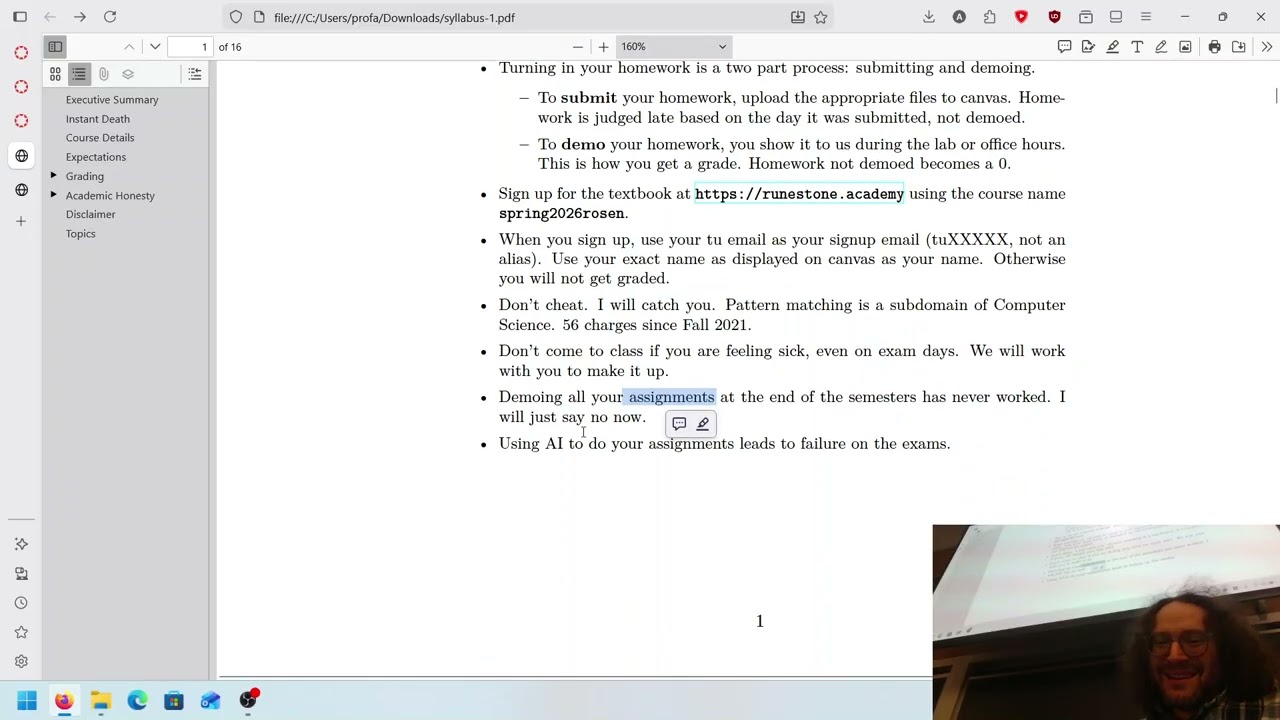The image size is (1280, 720).
Task: Open Firefox downloads panel
Action: click(x=929, y=17)
